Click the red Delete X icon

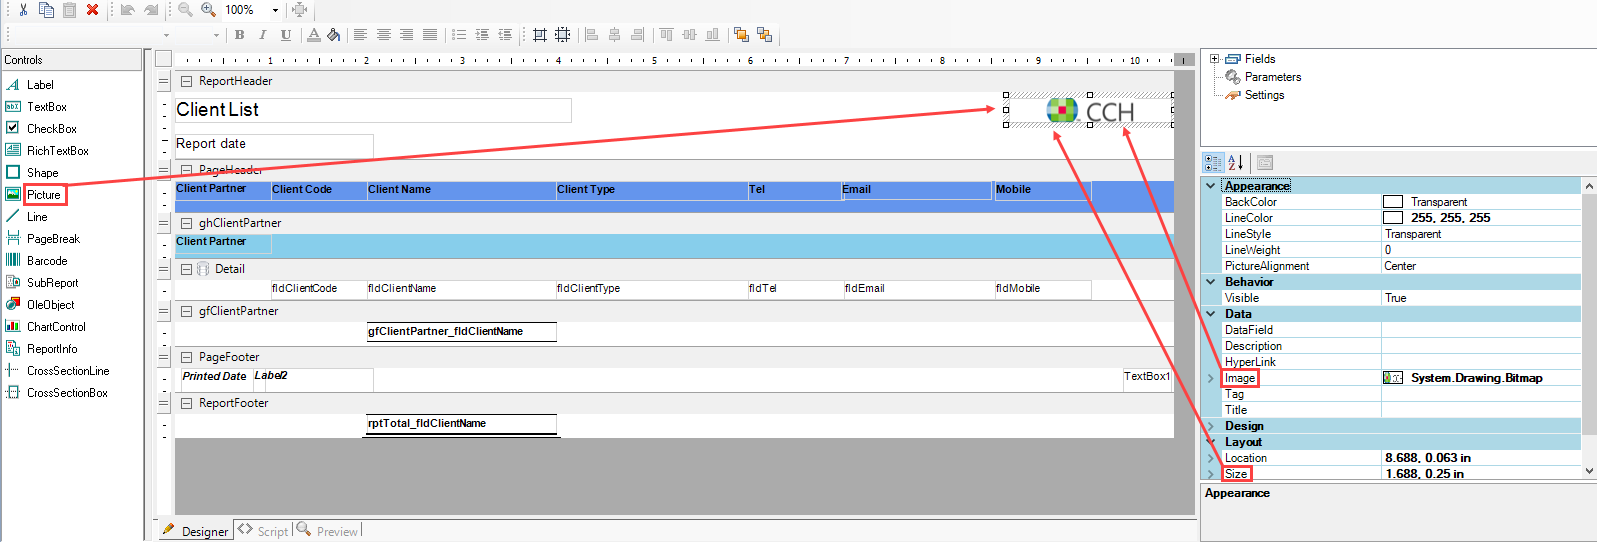click(x=92, y=9)
